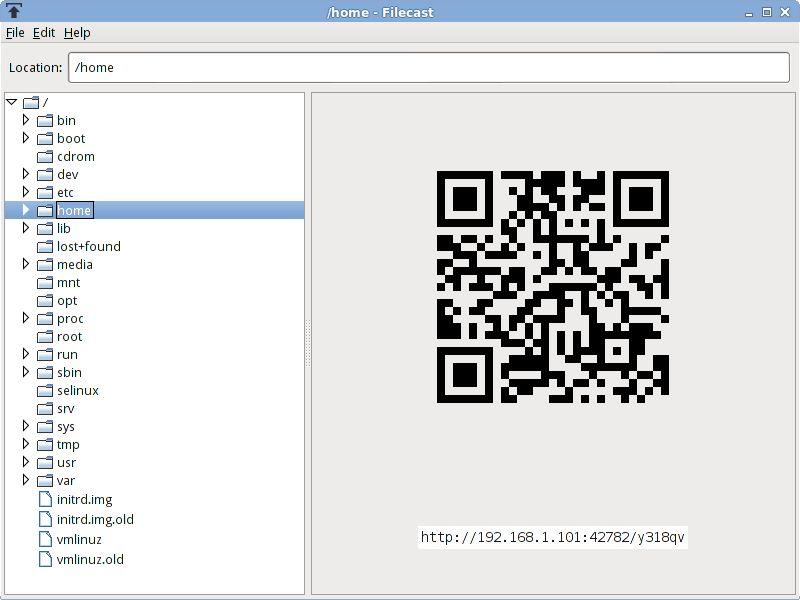Click the sbin folder icon

pyautogui.click(x=45, y=372)
